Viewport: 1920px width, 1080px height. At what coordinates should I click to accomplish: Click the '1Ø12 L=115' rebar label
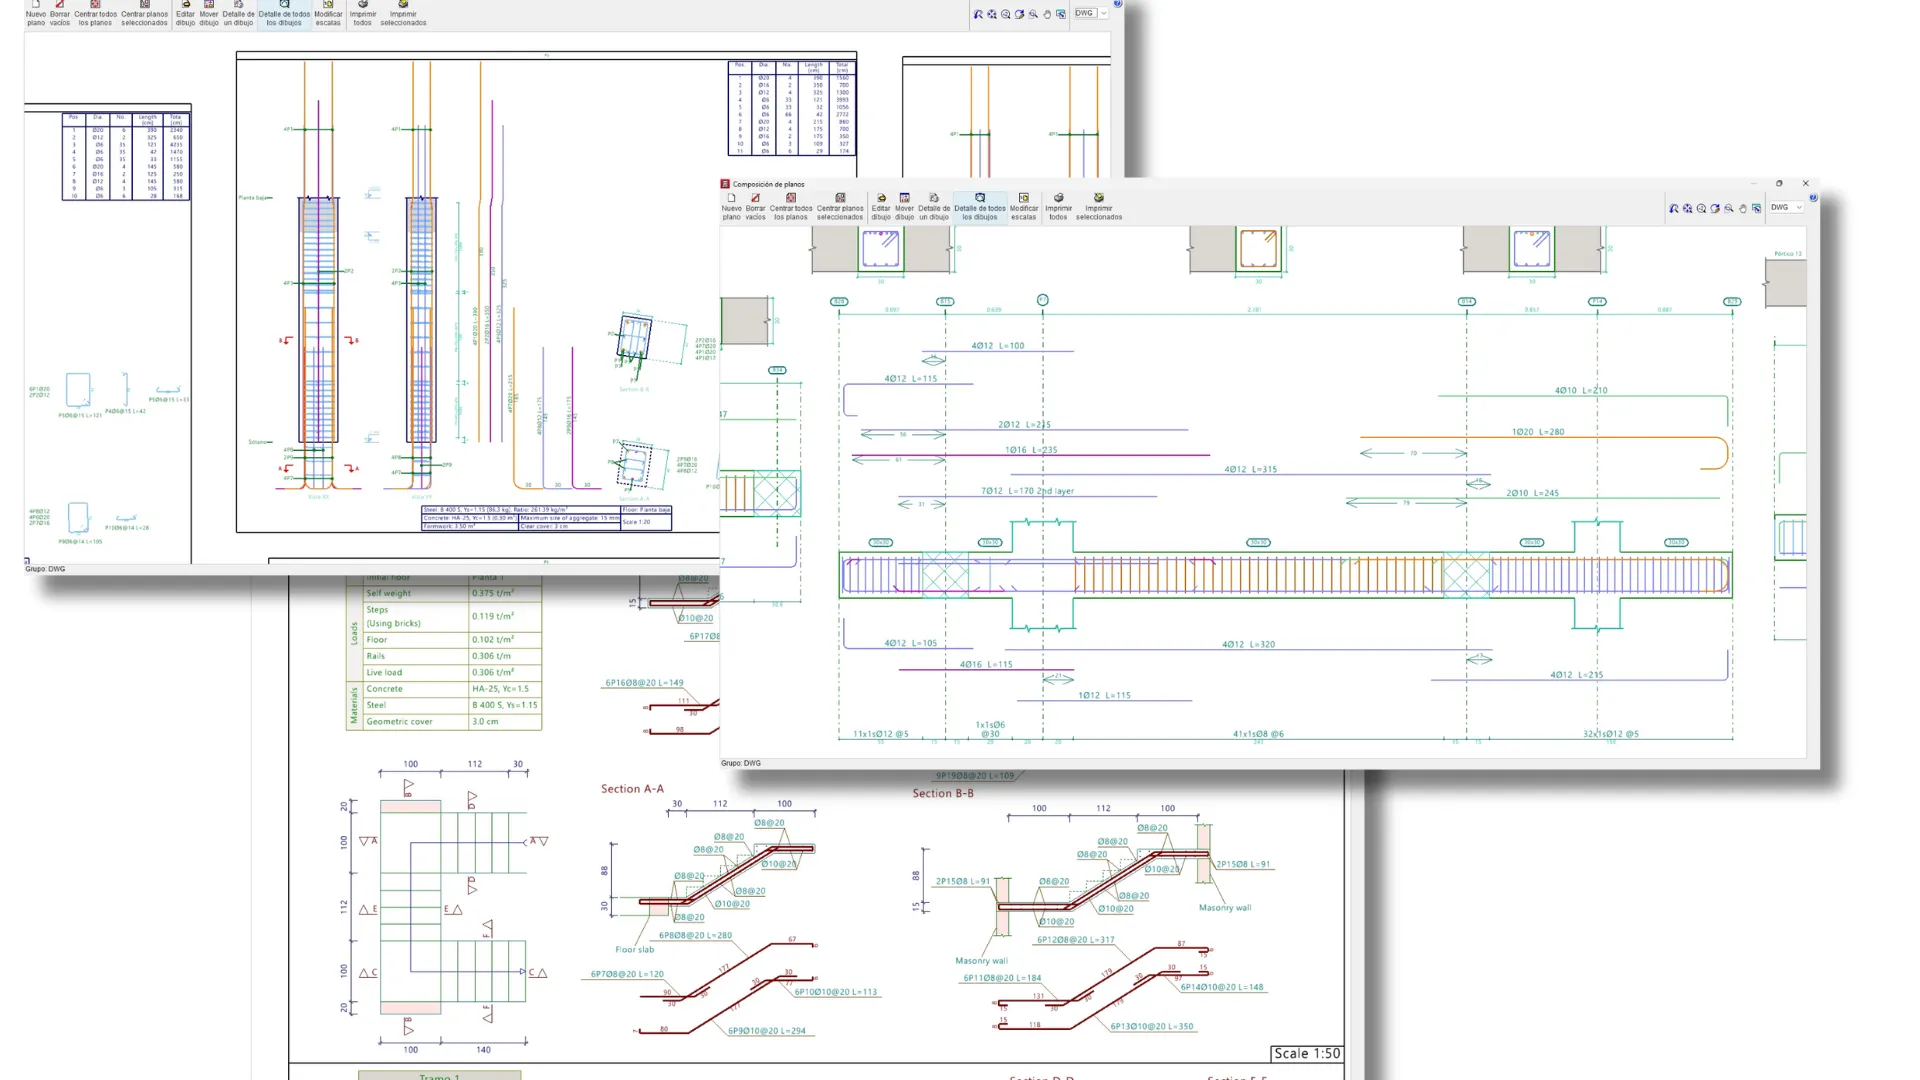pyautogui.click(x=1104, y=695)
